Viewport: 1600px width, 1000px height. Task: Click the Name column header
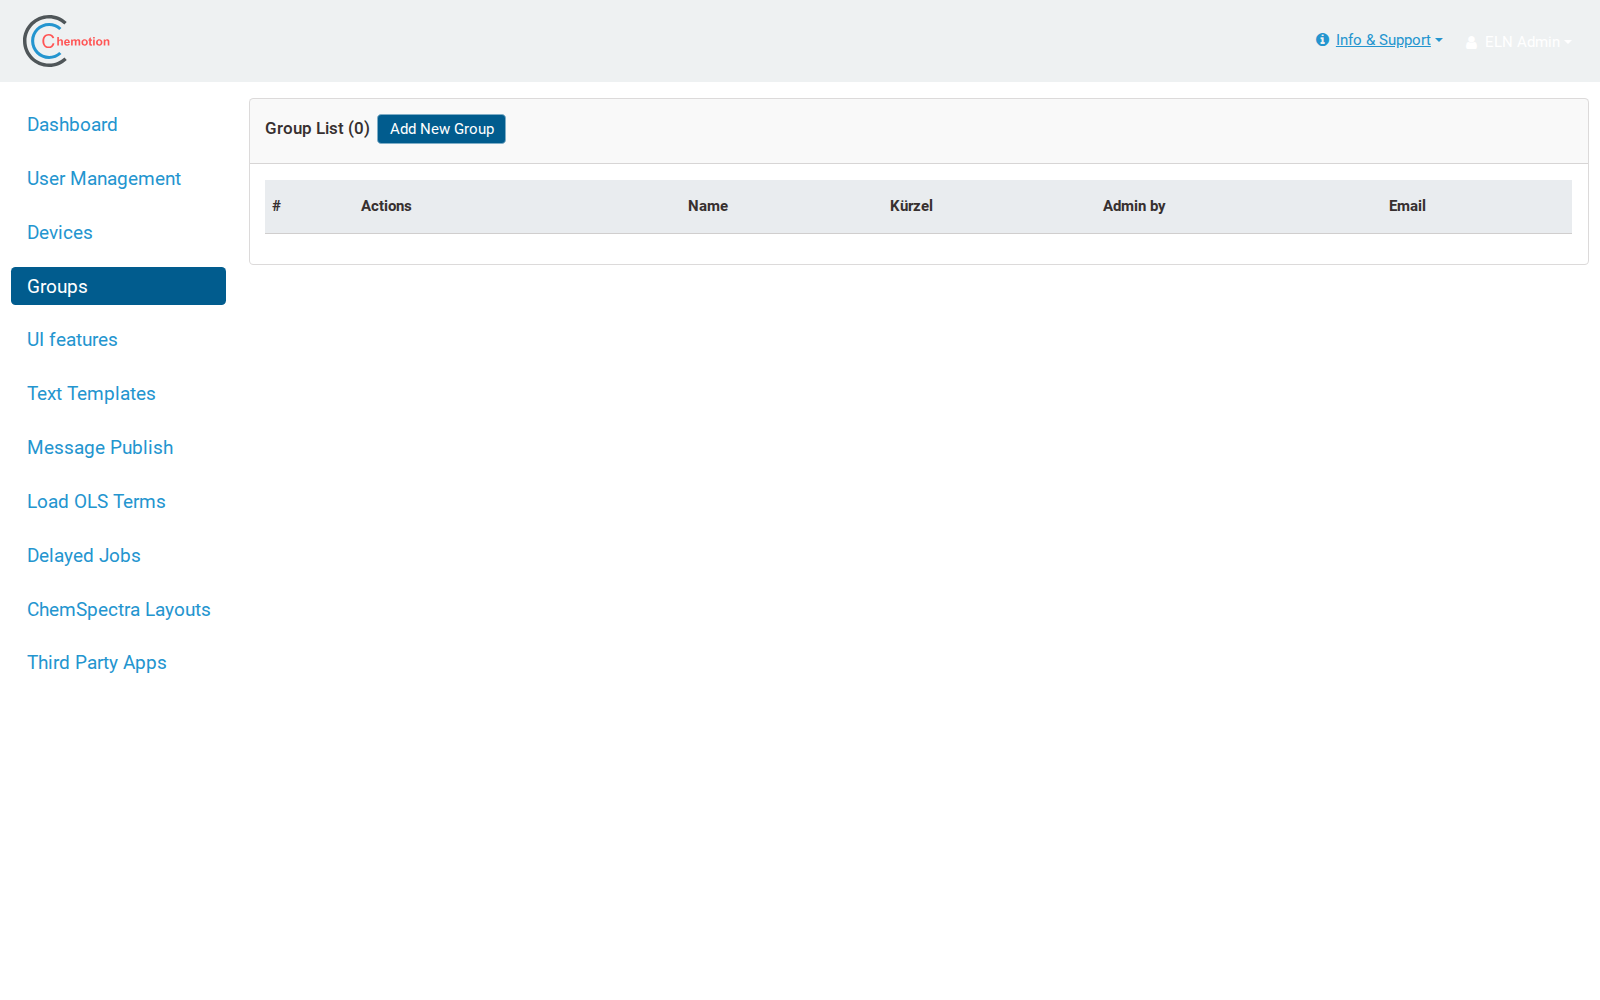(x=708, y=206)
